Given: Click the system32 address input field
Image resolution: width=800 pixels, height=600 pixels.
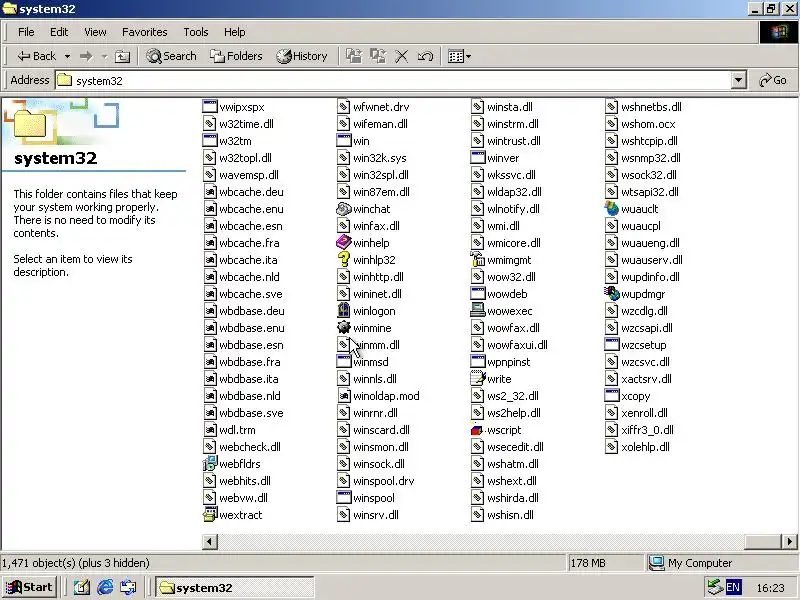Looking at the screenshot, I should [393, 80].
